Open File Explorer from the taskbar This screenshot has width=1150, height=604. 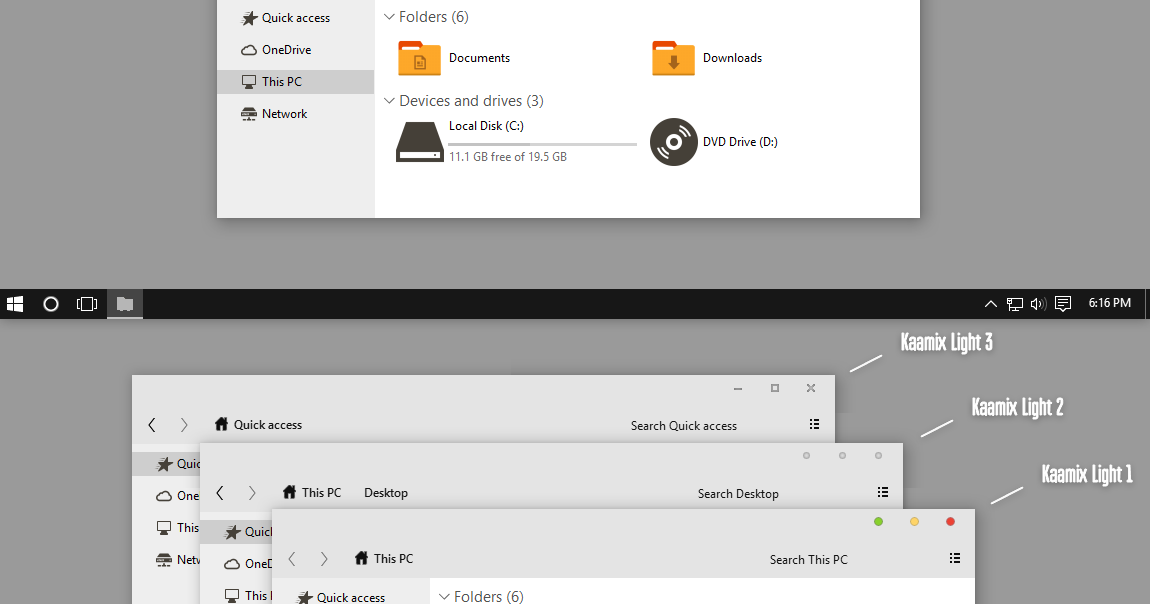(124, 303)
